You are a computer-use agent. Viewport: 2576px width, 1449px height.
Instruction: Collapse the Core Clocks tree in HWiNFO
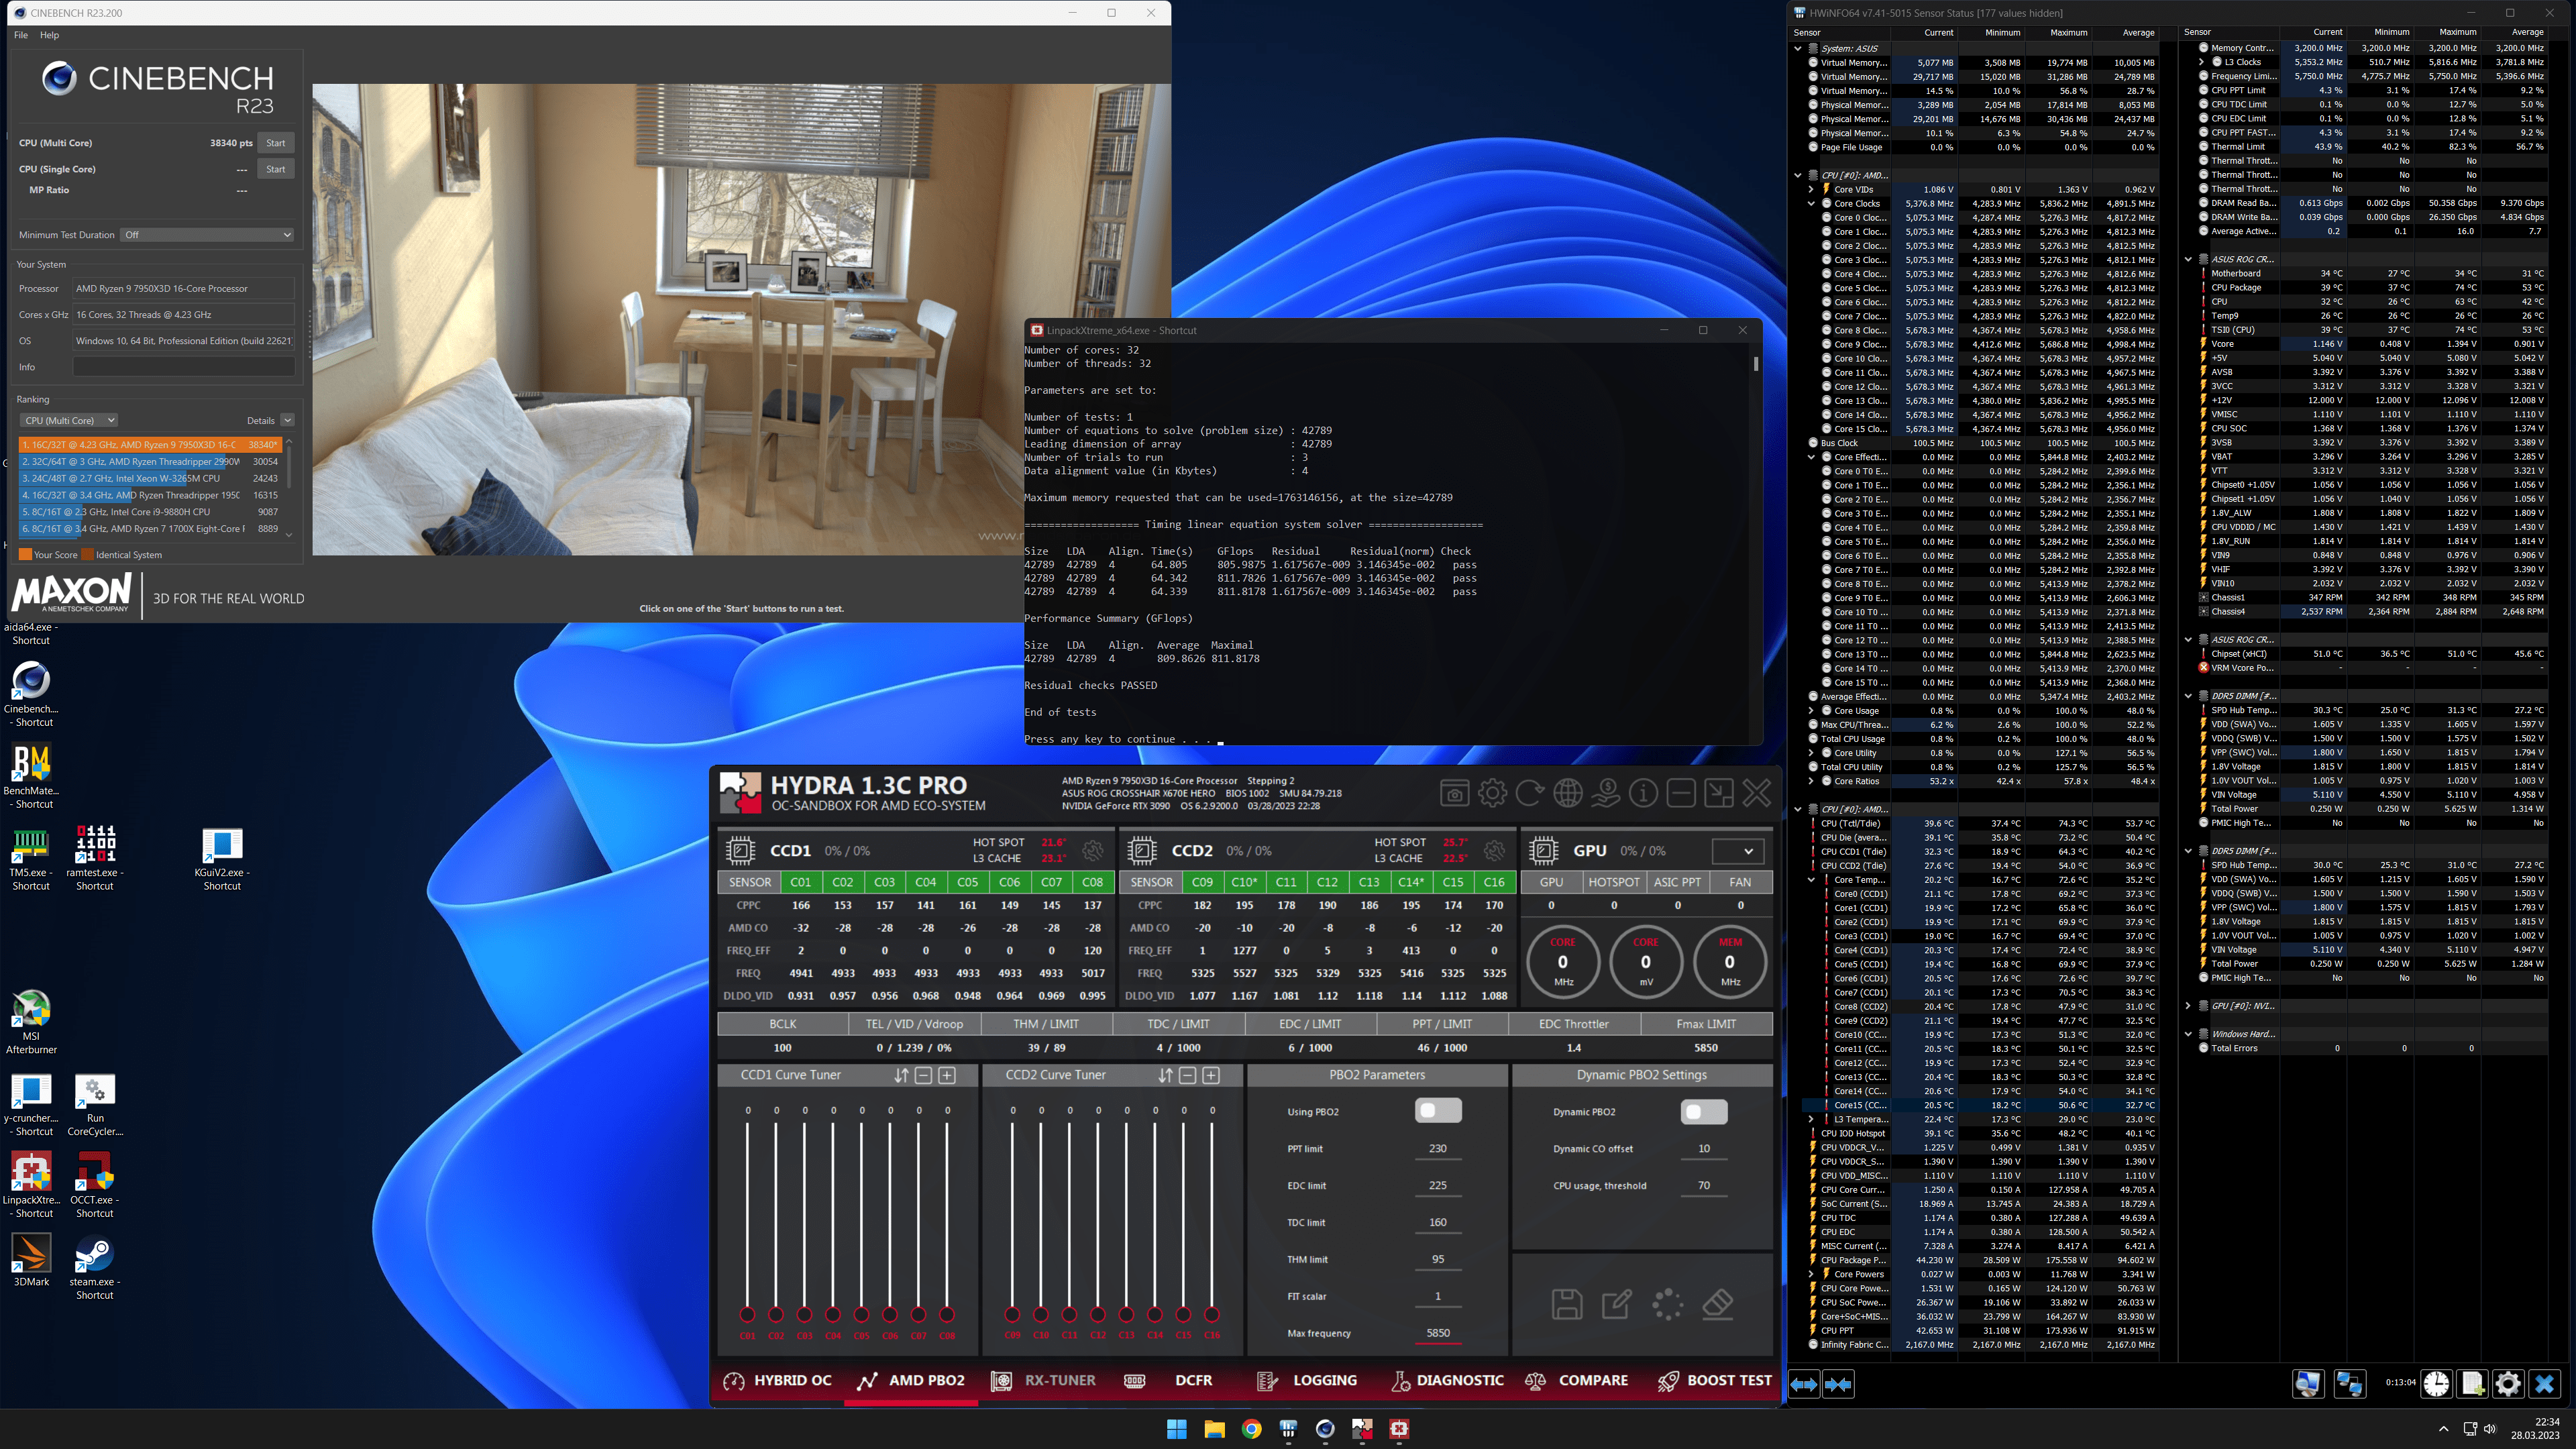click(1811, 204)
